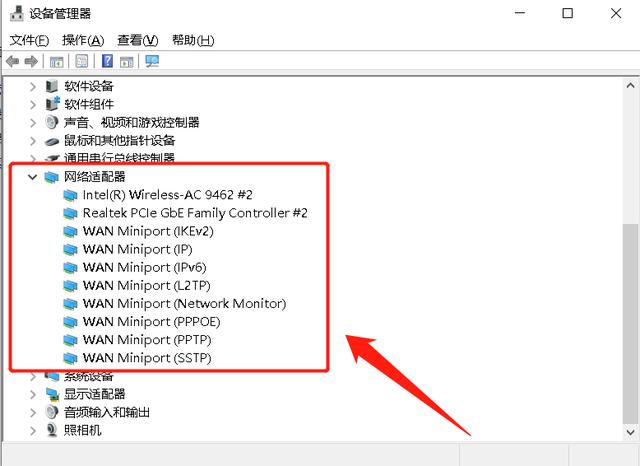Click the scan for hardware changes monitor icon

coord(152,61)
